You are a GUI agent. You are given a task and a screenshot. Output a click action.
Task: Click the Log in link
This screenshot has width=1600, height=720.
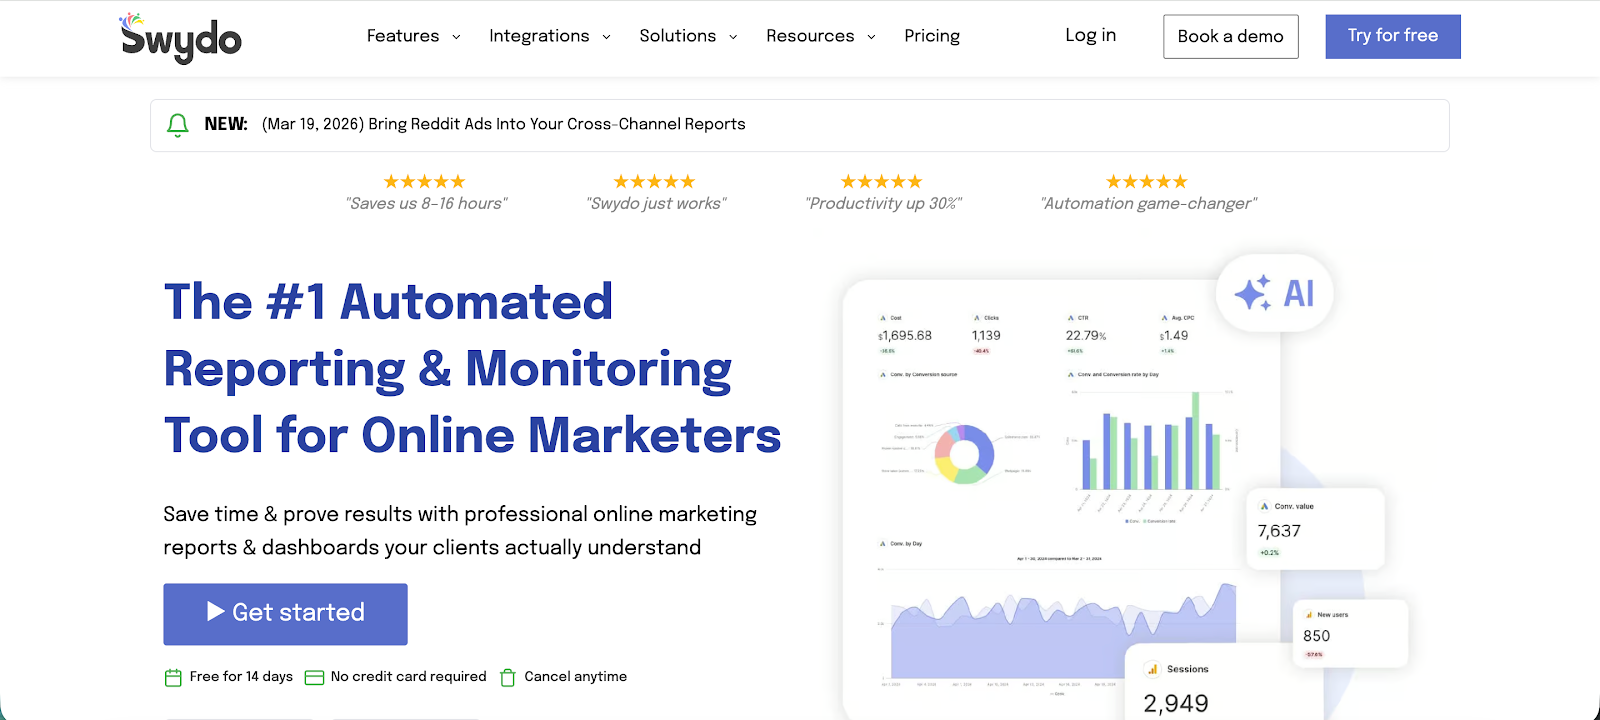[x=1090, y=35]
